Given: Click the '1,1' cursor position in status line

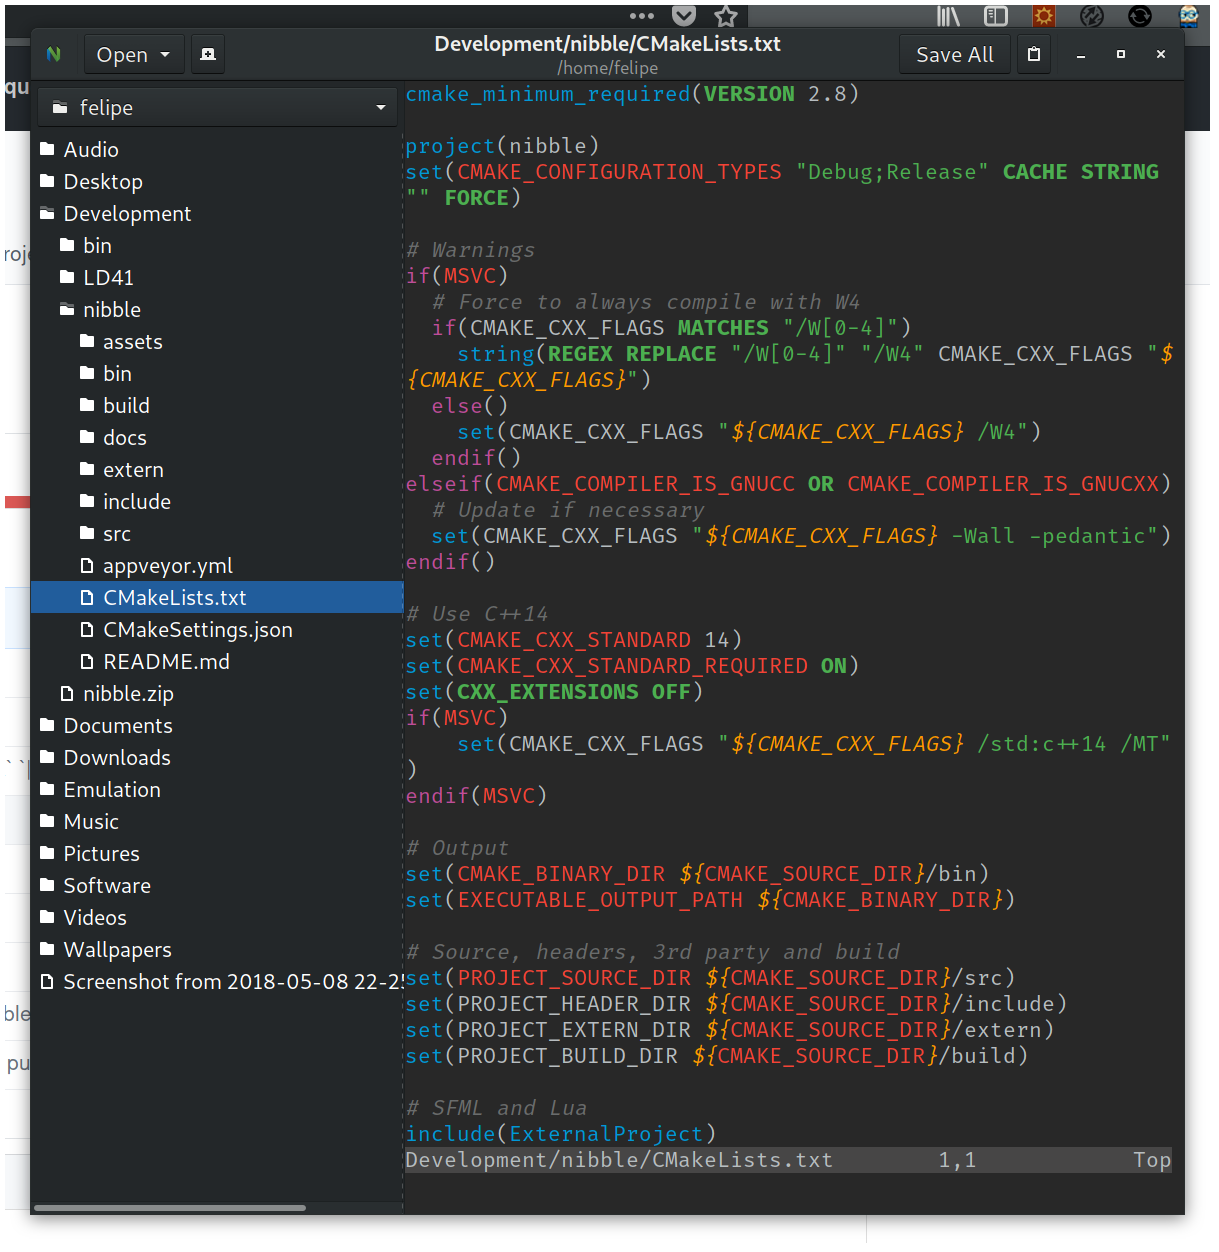Looking at the screenshot, I should coord(957,1160).
